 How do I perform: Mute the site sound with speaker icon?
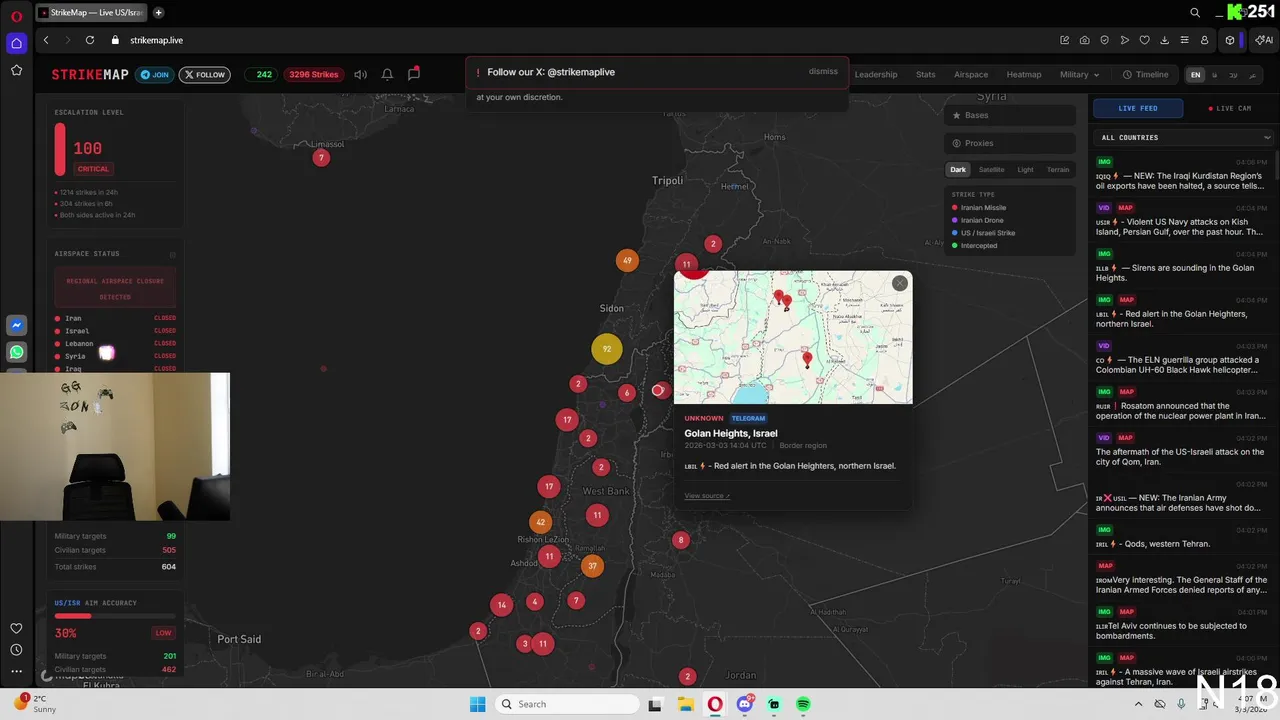tap(360, 74)
